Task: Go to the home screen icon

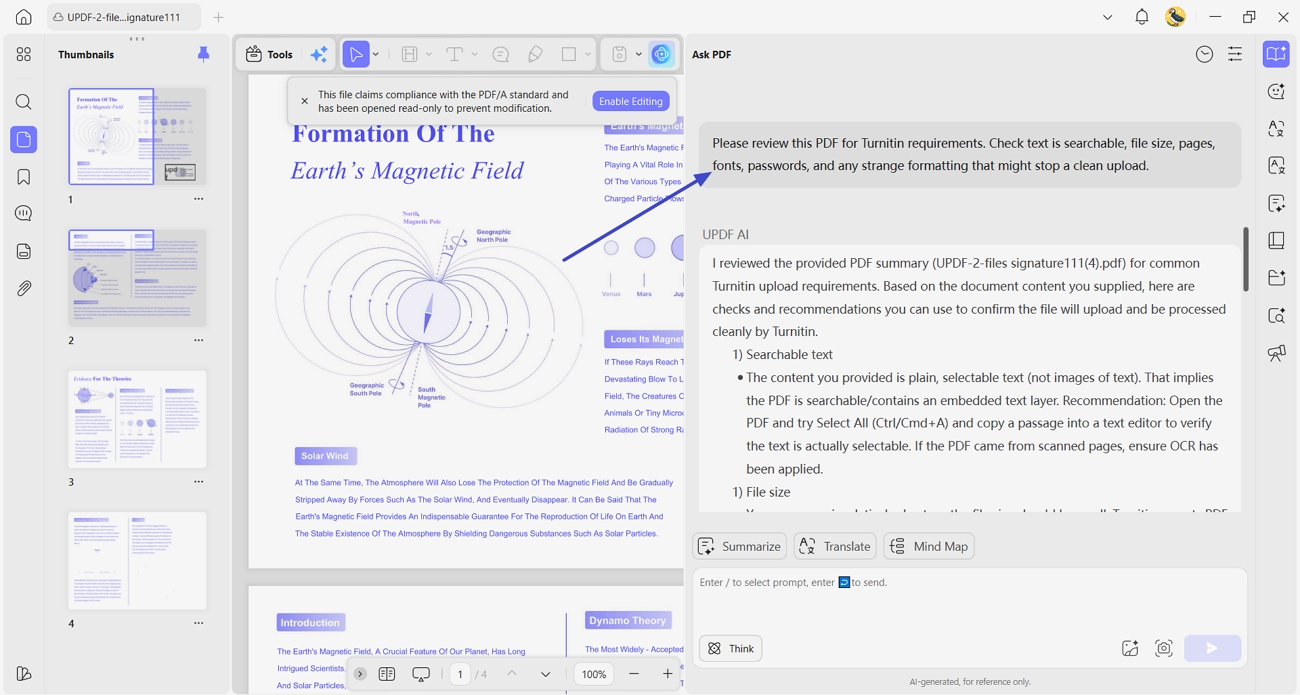Action: pos(23,17)
